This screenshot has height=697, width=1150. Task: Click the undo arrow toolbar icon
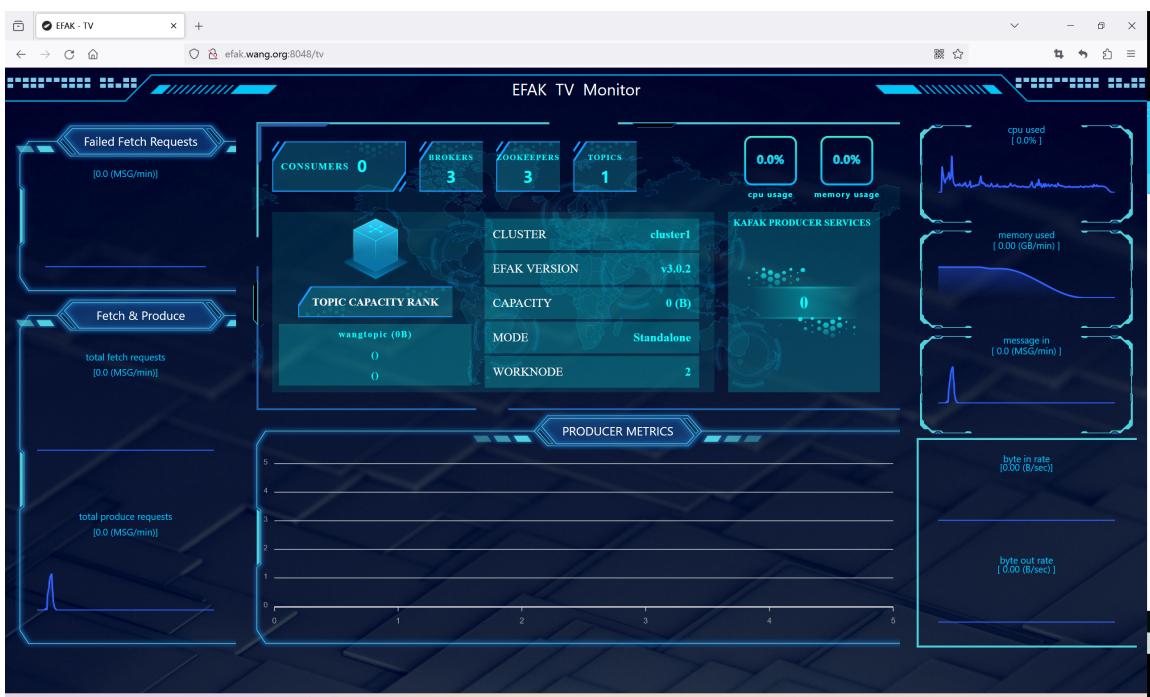tap(1083, 54)
